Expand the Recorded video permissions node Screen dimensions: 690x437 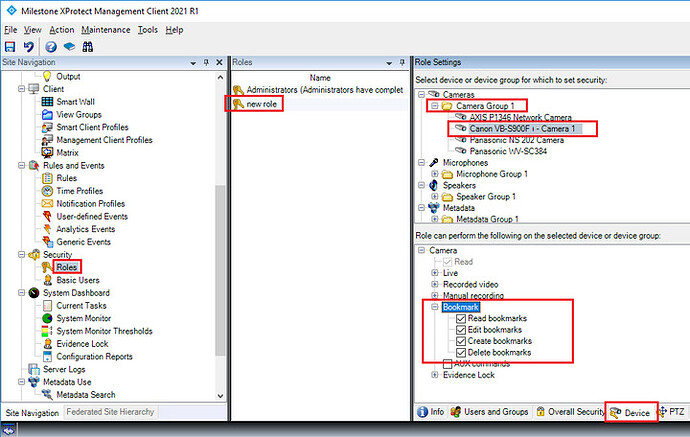434,284
